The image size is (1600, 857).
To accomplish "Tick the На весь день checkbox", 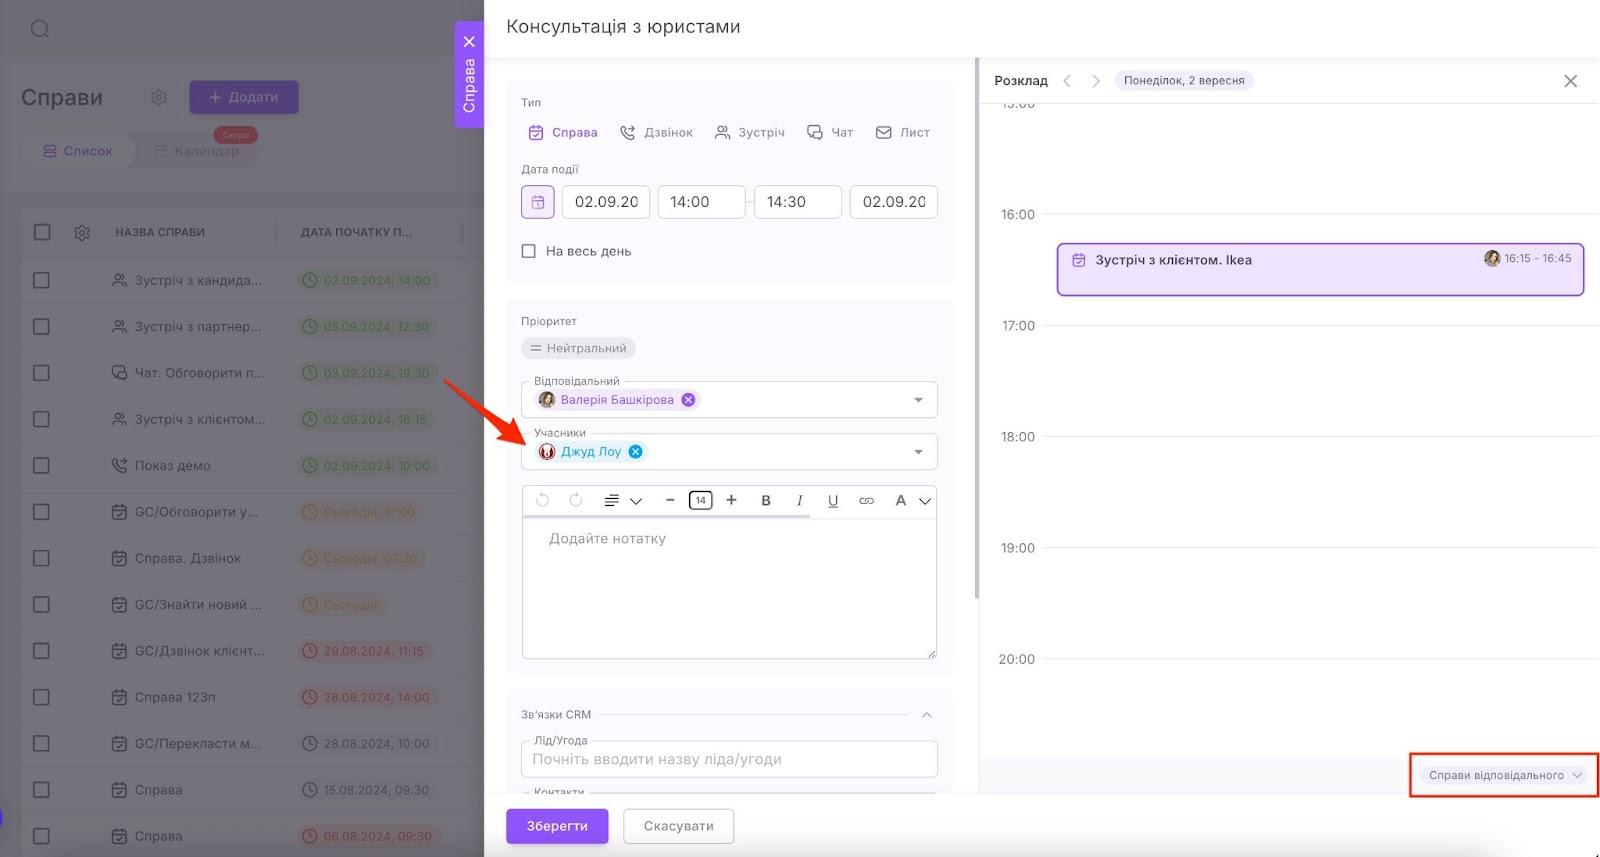I will click(529, 251).
